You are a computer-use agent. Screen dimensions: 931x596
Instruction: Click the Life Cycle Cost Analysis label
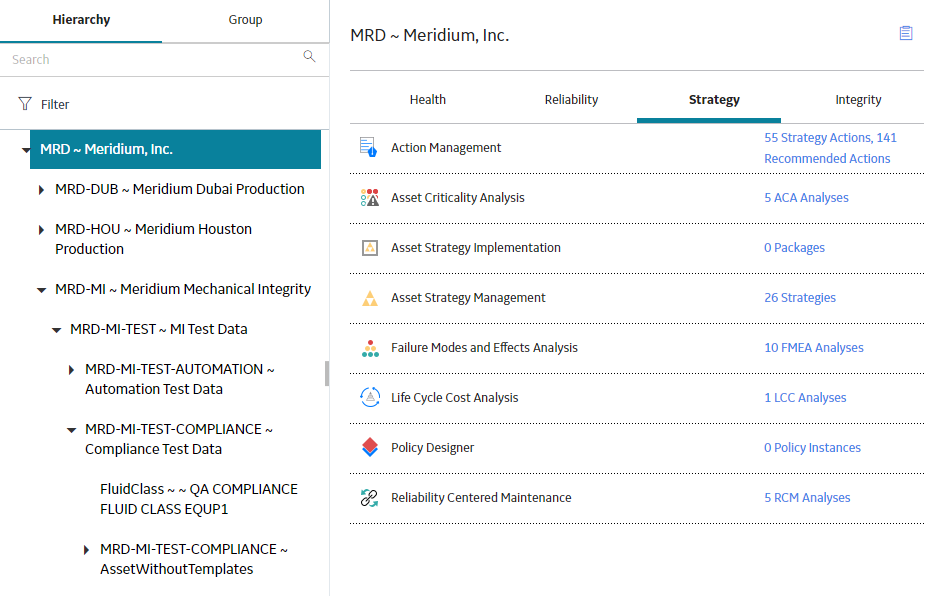(x=454, y=397)
